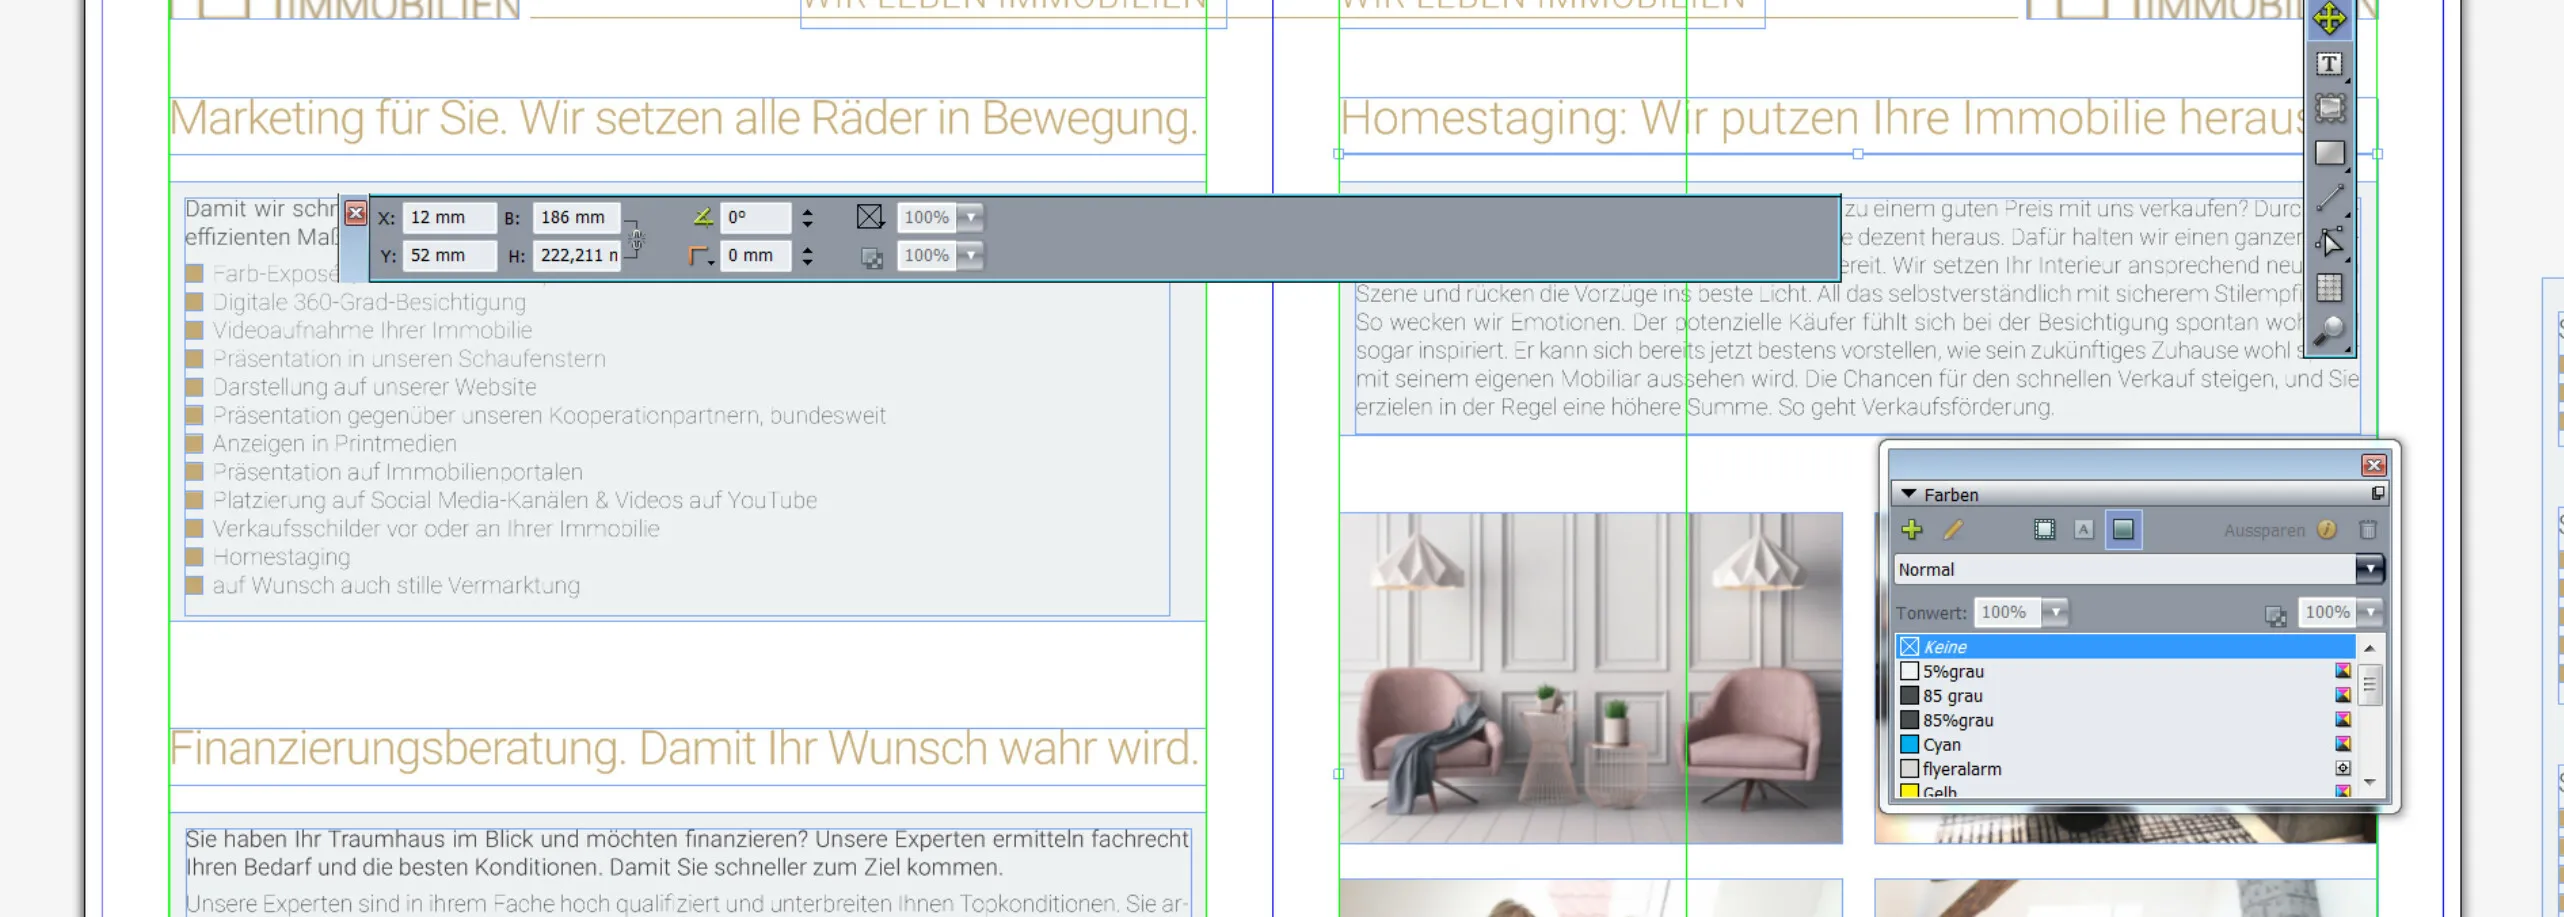Select the flyeralarm color entry

tap(1961, 769)
